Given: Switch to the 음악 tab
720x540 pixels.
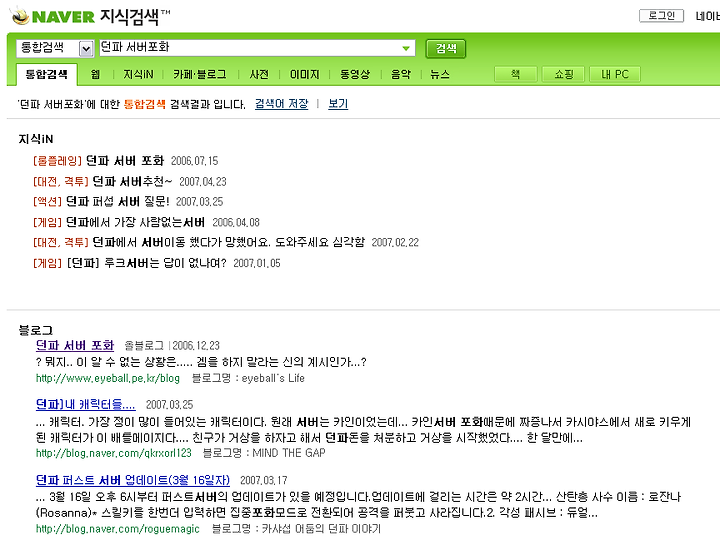Looking at the screenshot, I should [400, 74].
